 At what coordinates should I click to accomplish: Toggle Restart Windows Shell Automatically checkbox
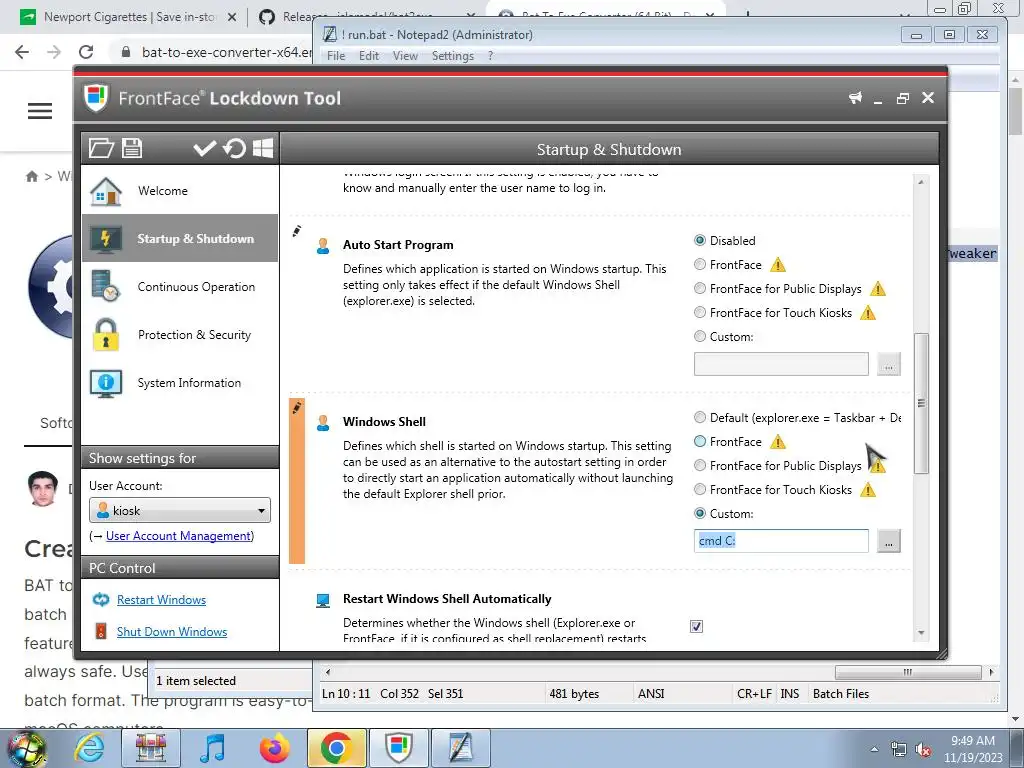pyautogui.click(x=696, y=626)
